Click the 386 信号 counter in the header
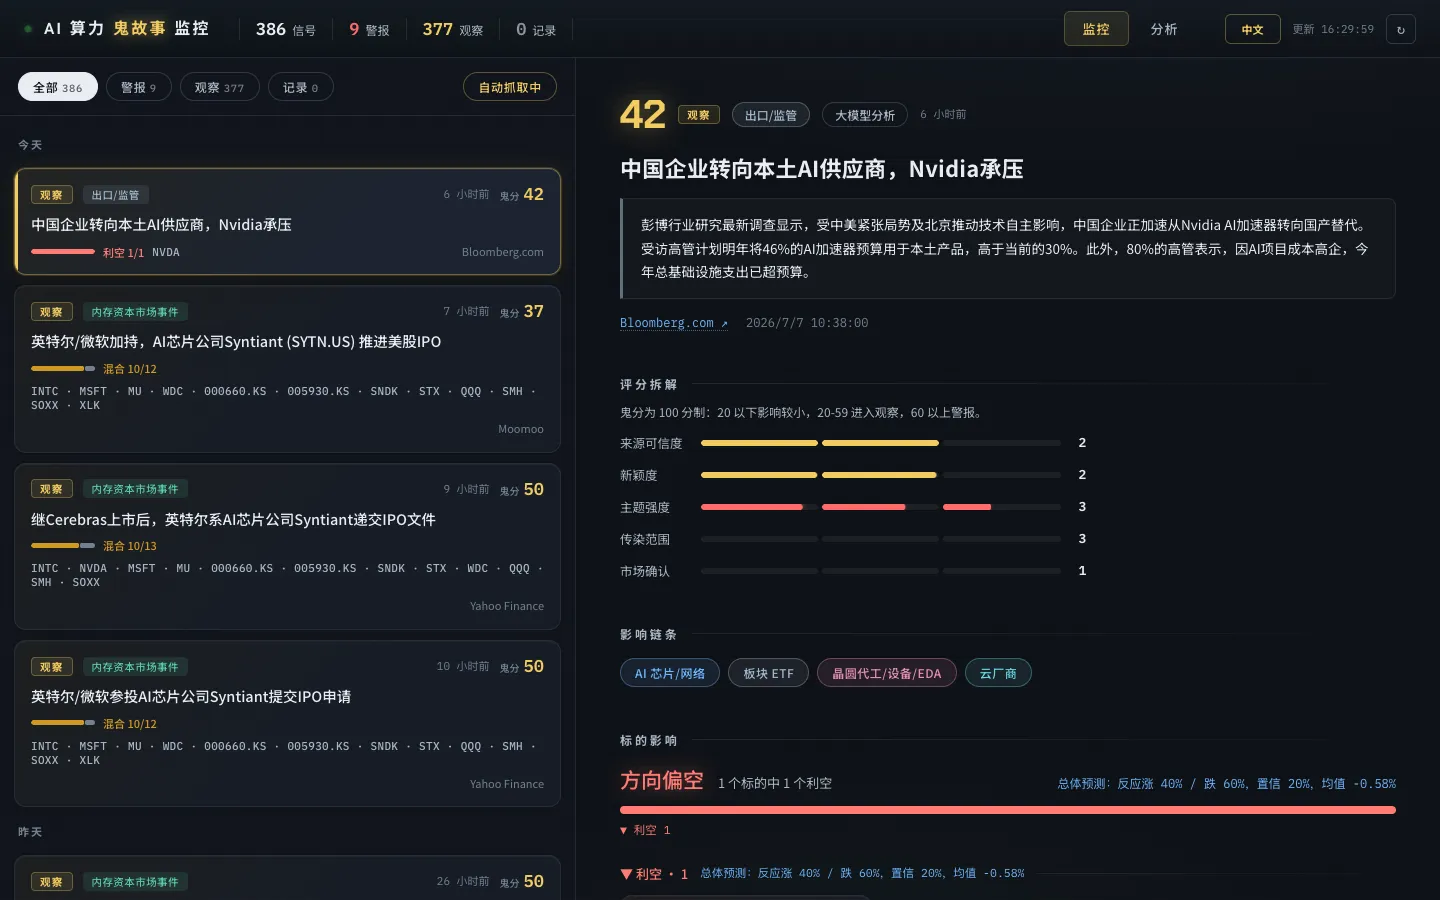Image resolution: width=1440 pixels, height=900 pixels. [x=286, y=29]
